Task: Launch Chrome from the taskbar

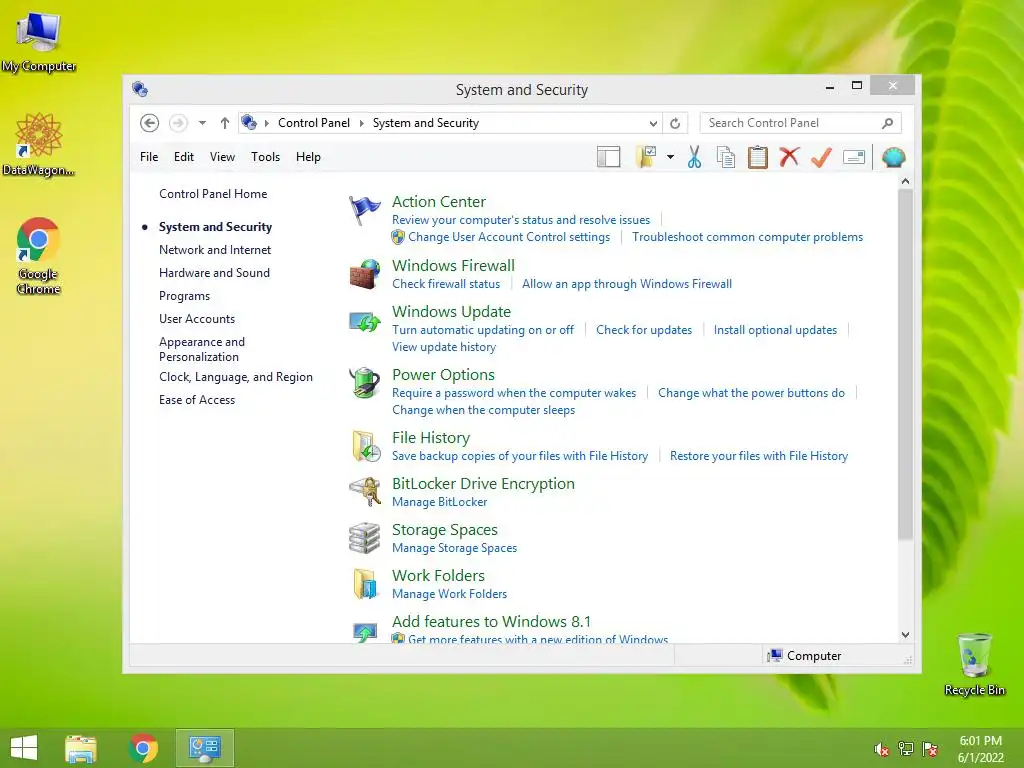Action: click(x=143, y=748)
